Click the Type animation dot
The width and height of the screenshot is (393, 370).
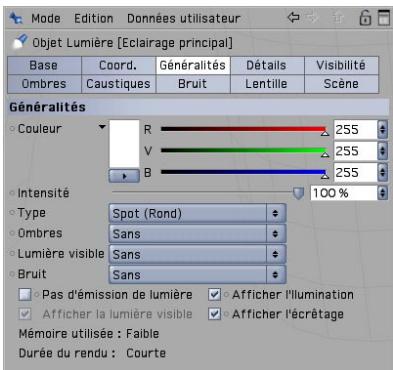click(13, 212)
